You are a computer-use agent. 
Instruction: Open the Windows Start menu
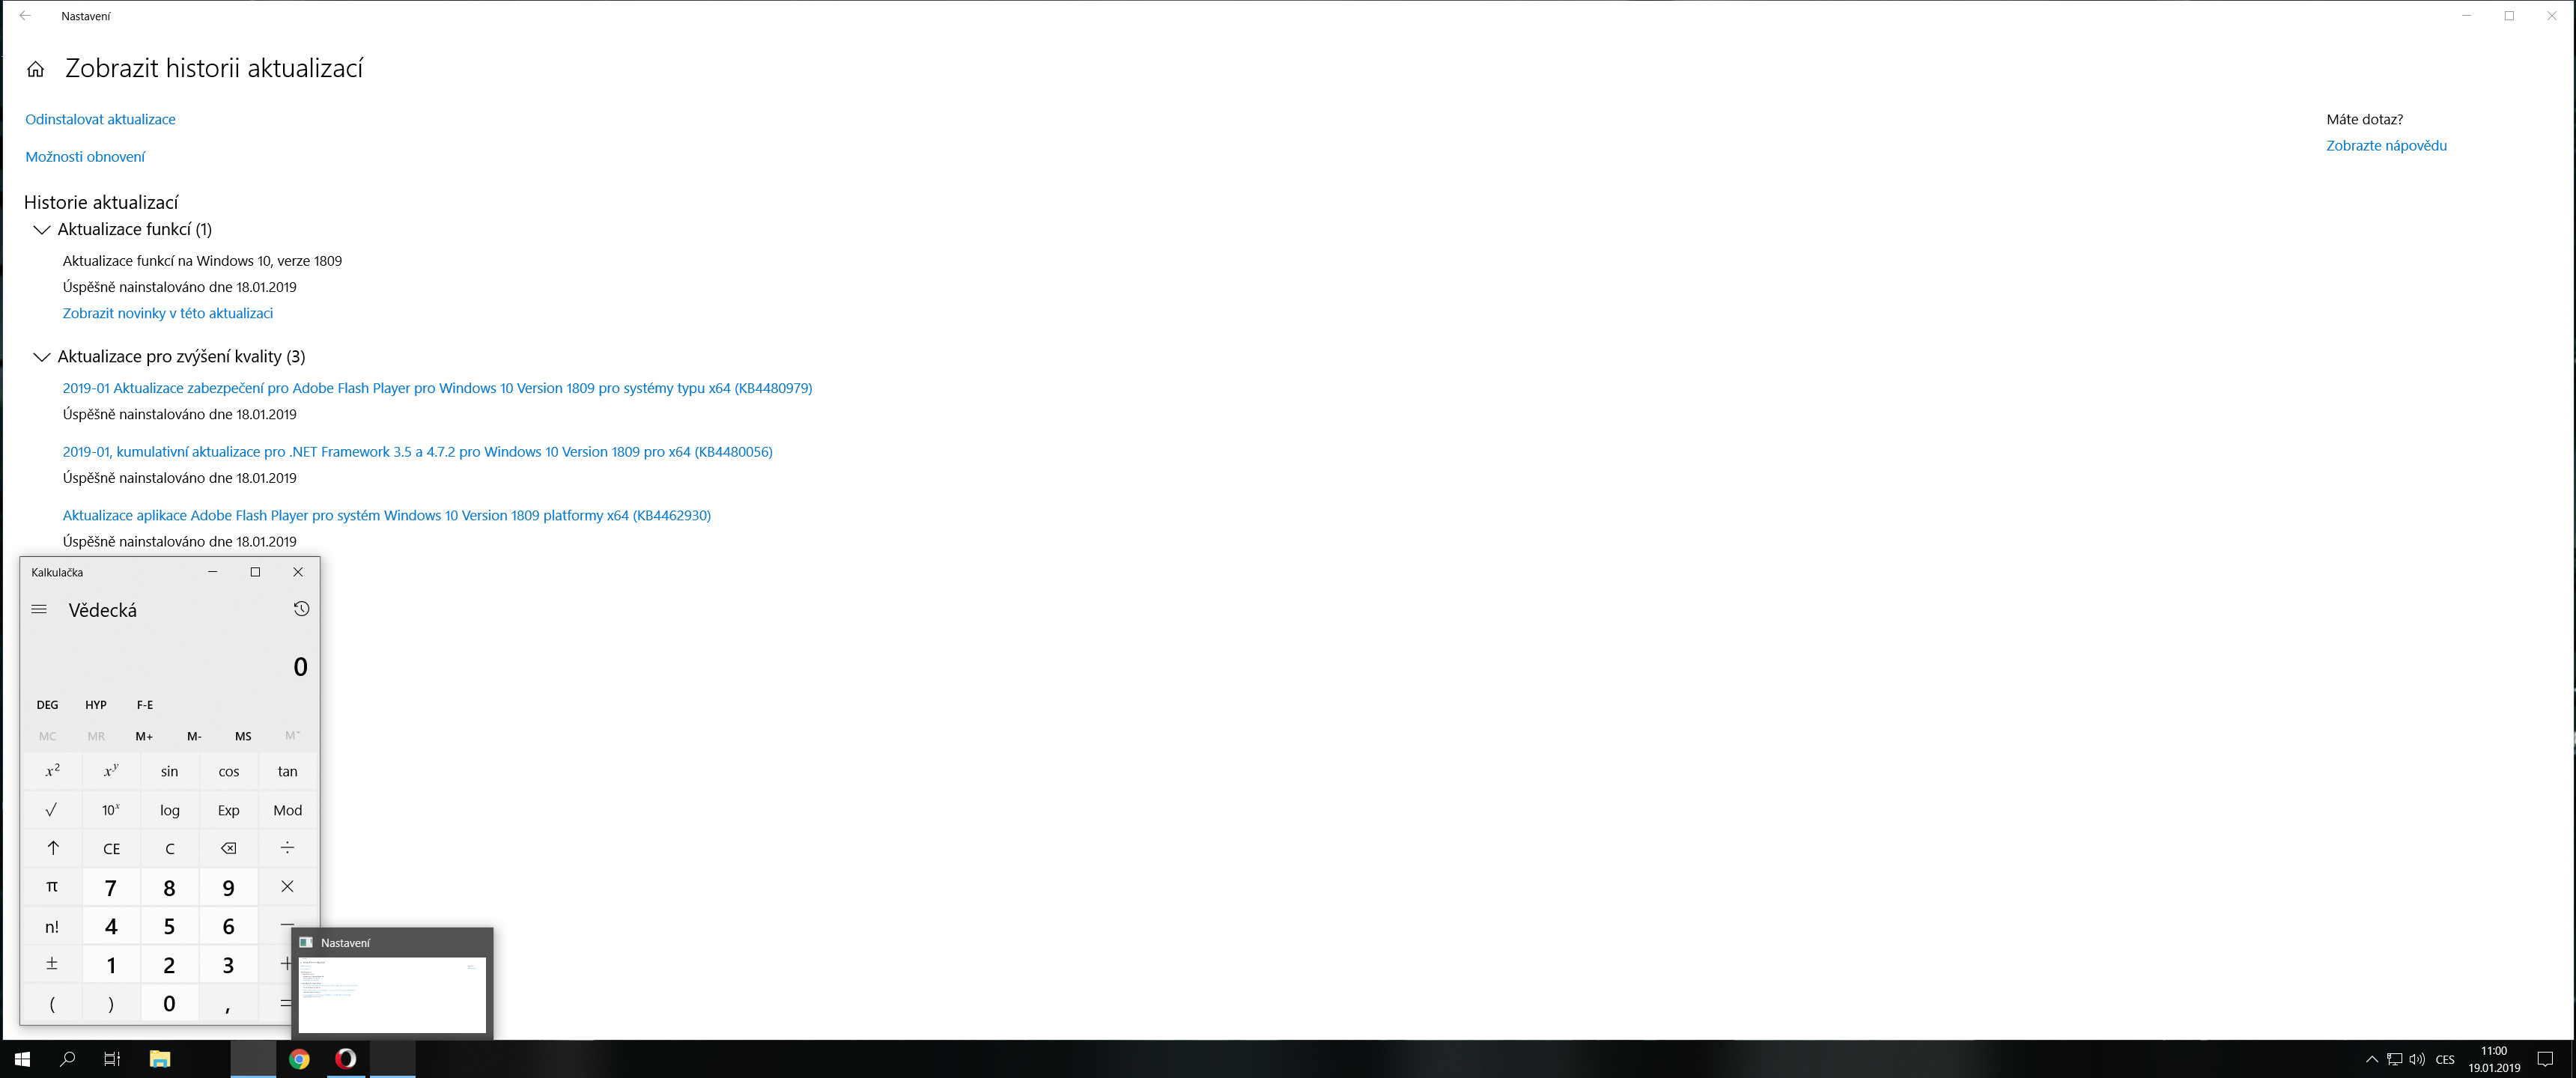click(x=22, y=1059)
